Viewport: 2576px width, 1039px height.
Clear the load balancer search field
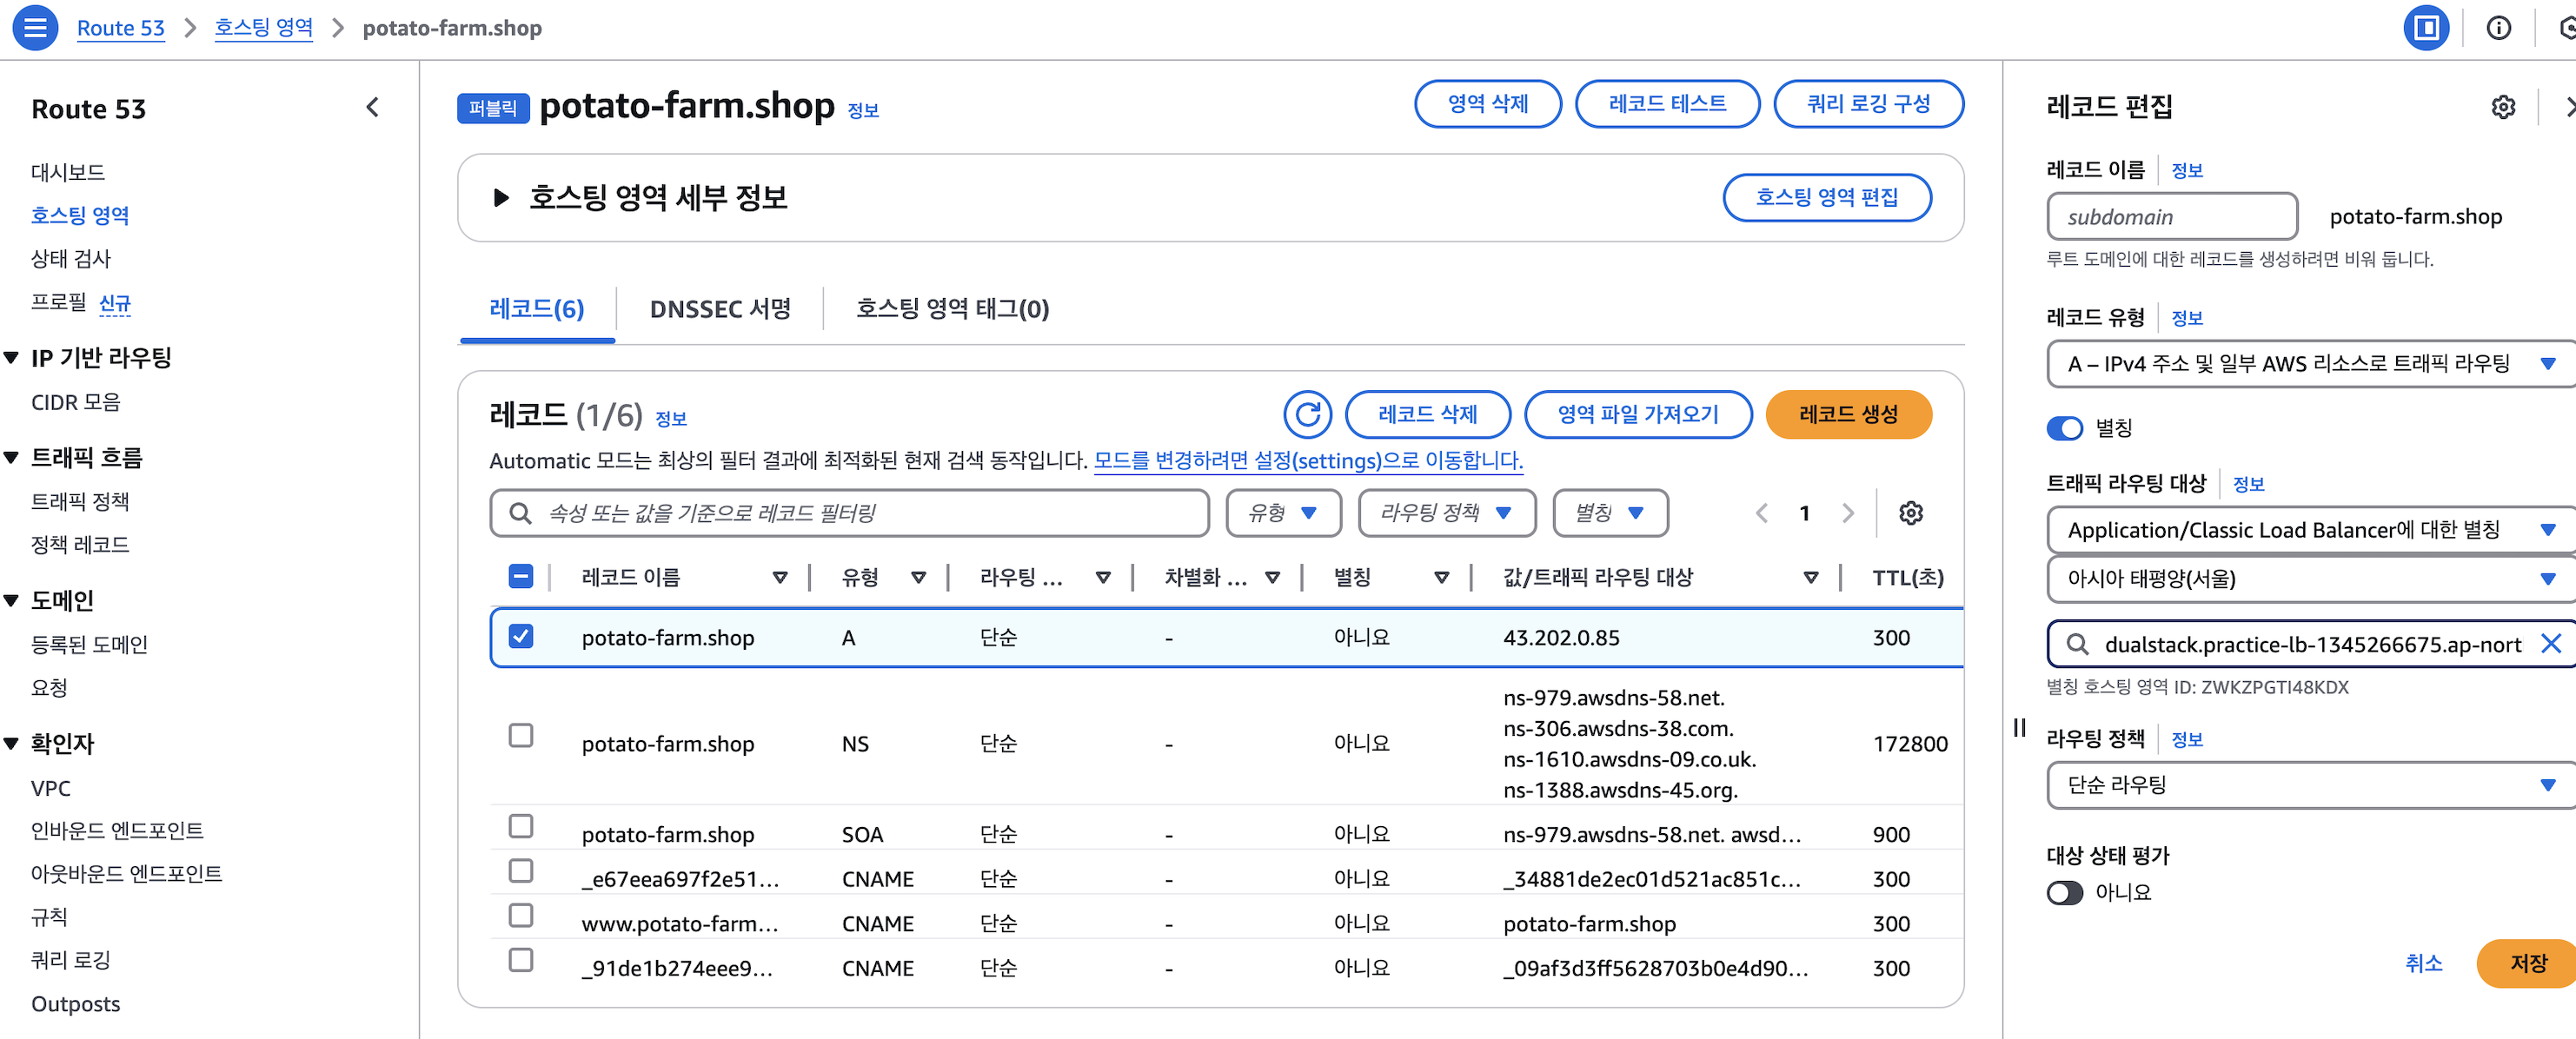coord(2550,644)
